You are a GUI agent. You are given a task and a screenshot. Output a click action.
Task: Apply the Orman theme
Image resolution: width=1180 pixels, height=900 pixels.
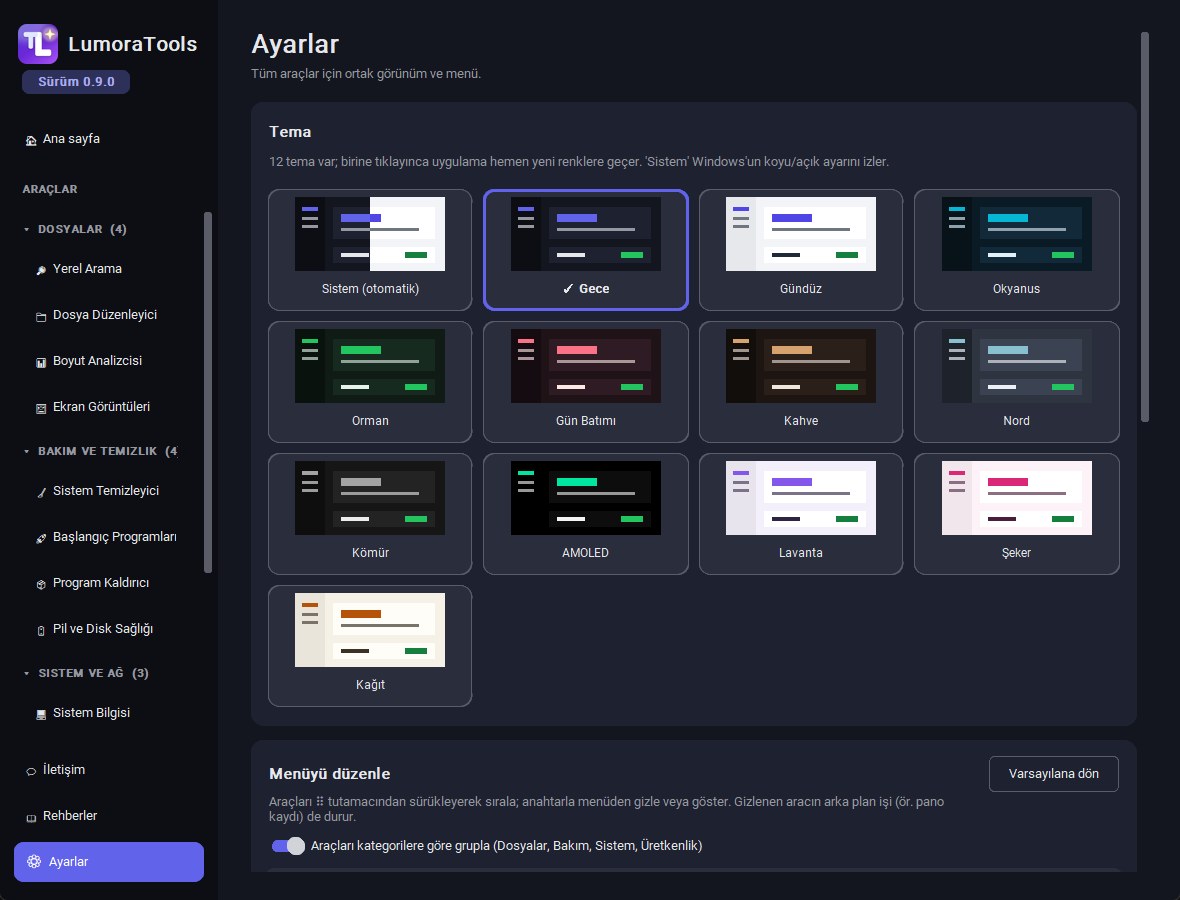click(370, 382)
